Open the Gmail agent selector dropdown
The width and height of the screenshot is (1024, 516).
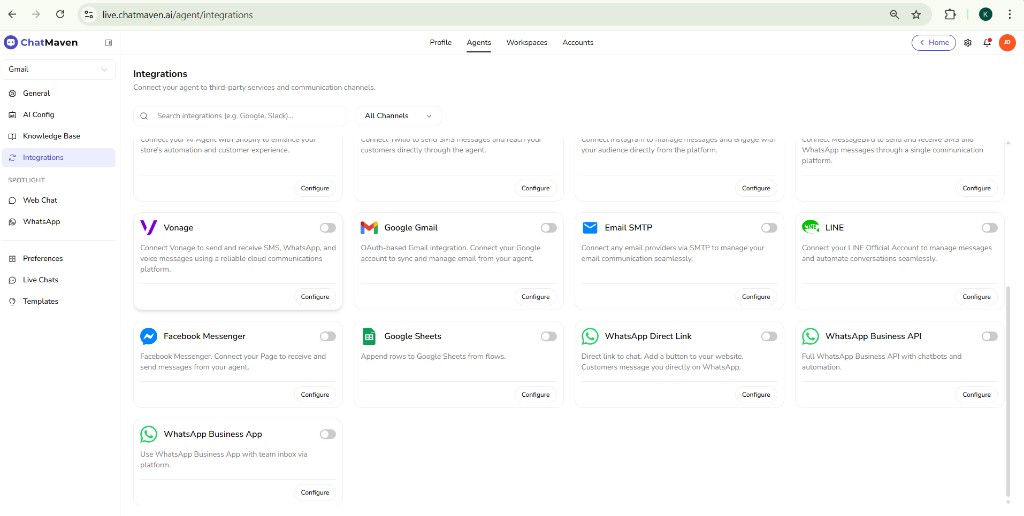point(59,69)
